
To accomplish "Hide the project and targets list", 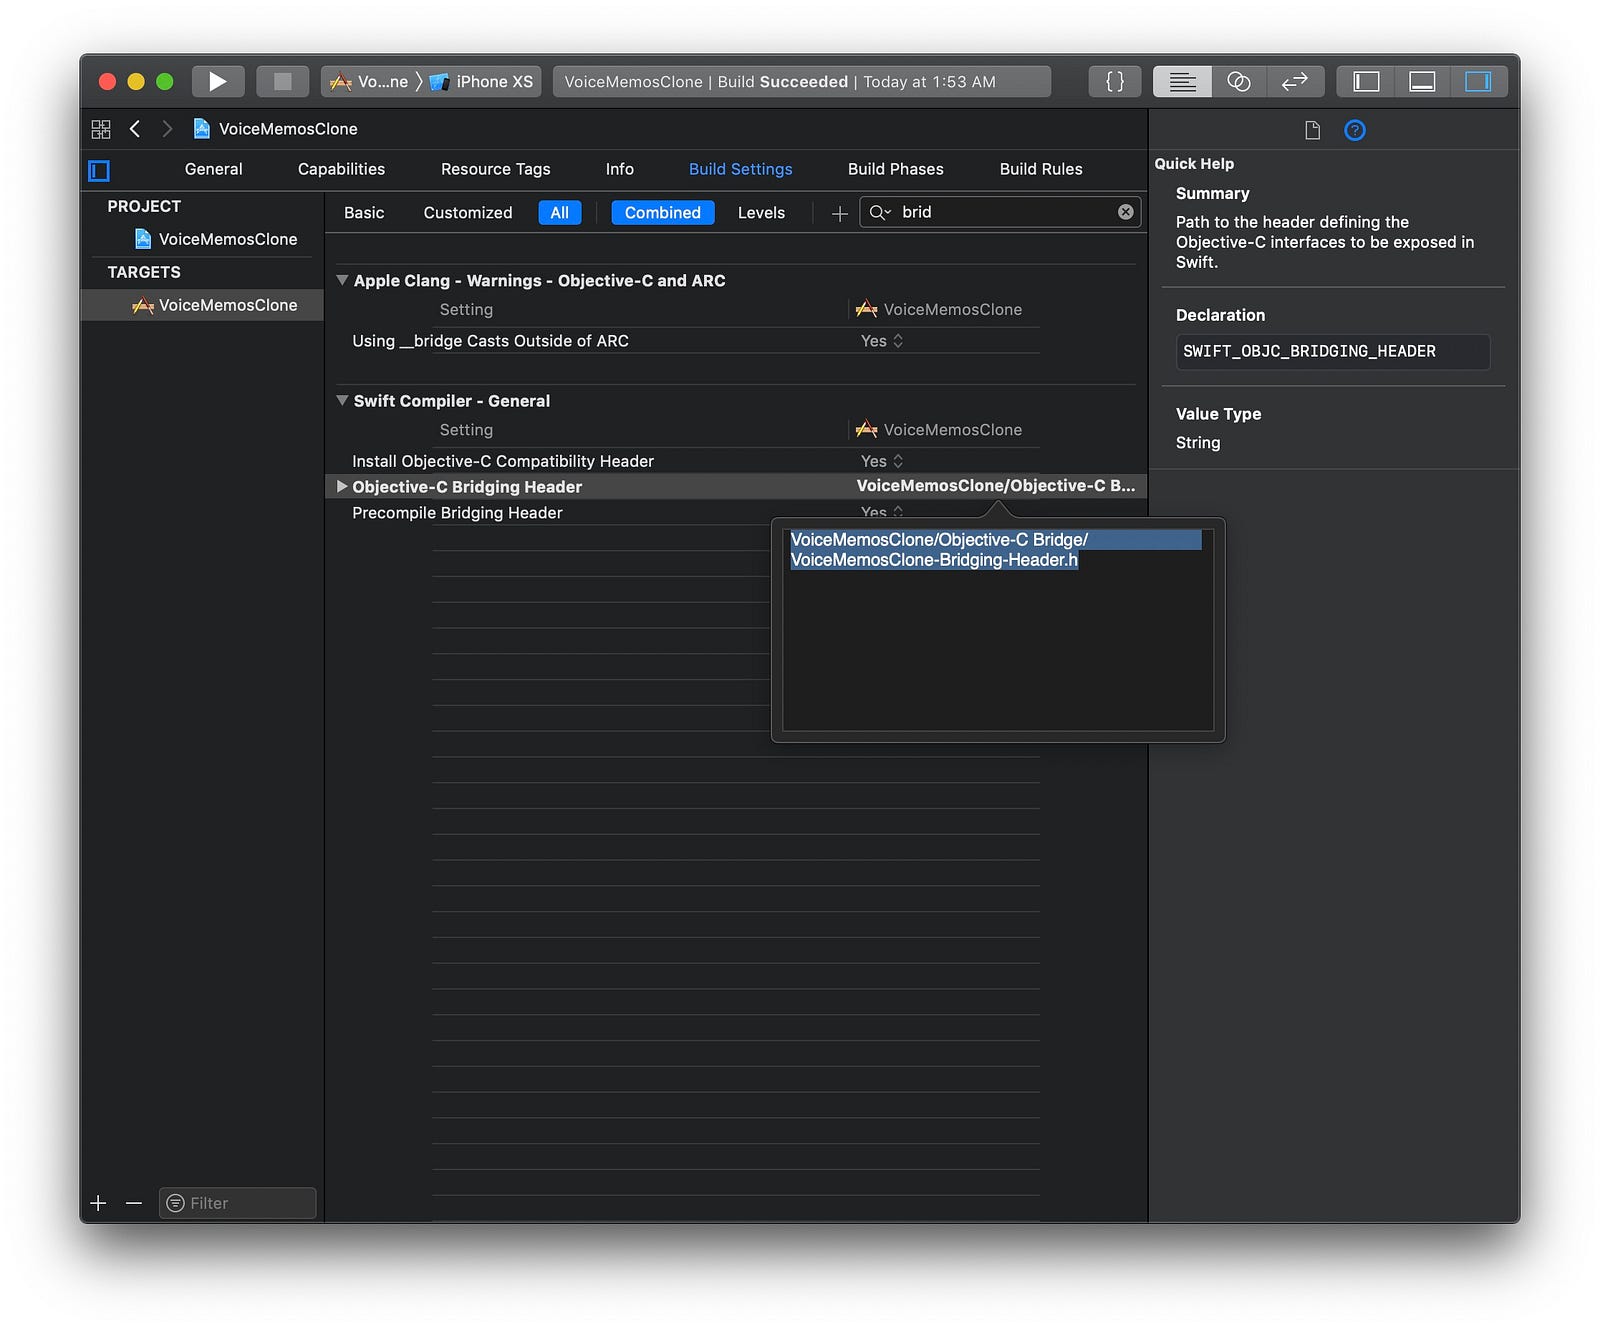I will pyautogui.click(x=99, y=170).
